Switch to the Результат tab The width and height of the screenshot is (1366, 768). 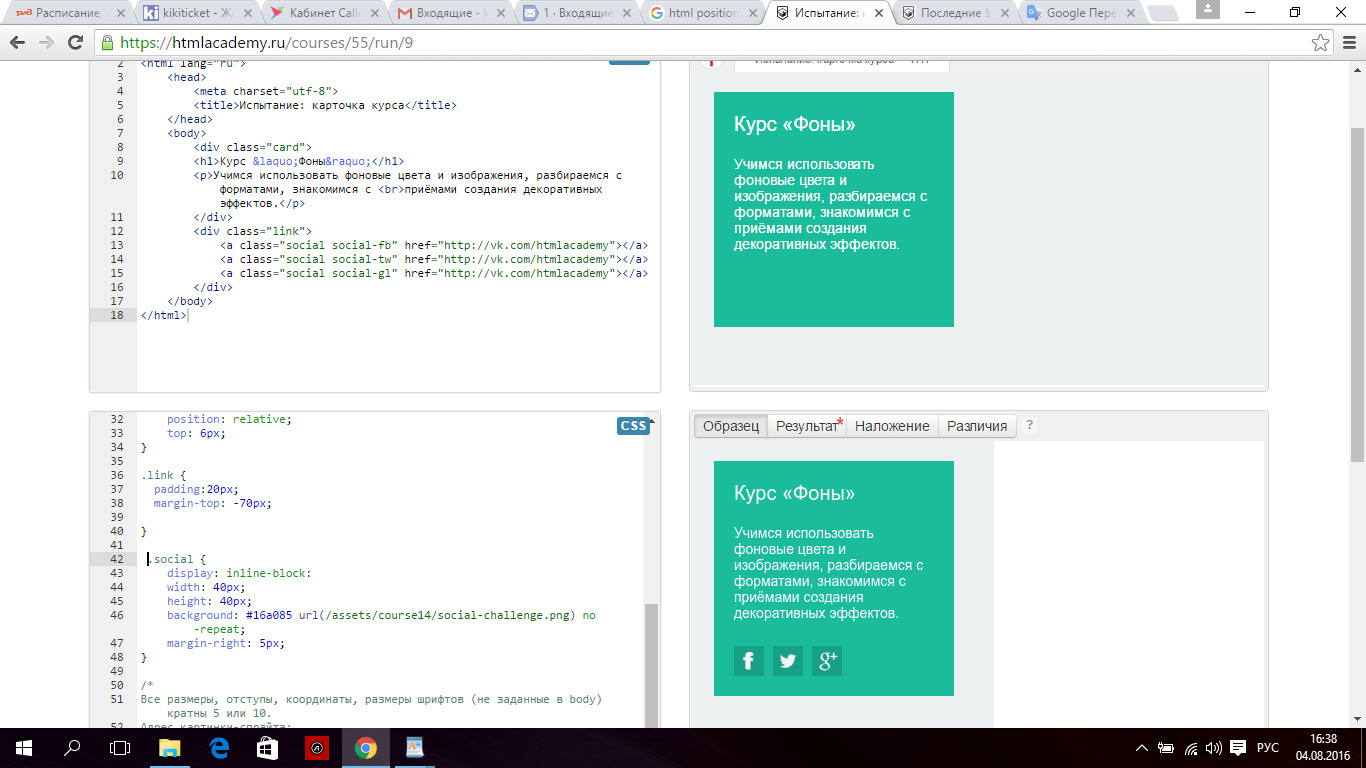[x=807, y=426]
